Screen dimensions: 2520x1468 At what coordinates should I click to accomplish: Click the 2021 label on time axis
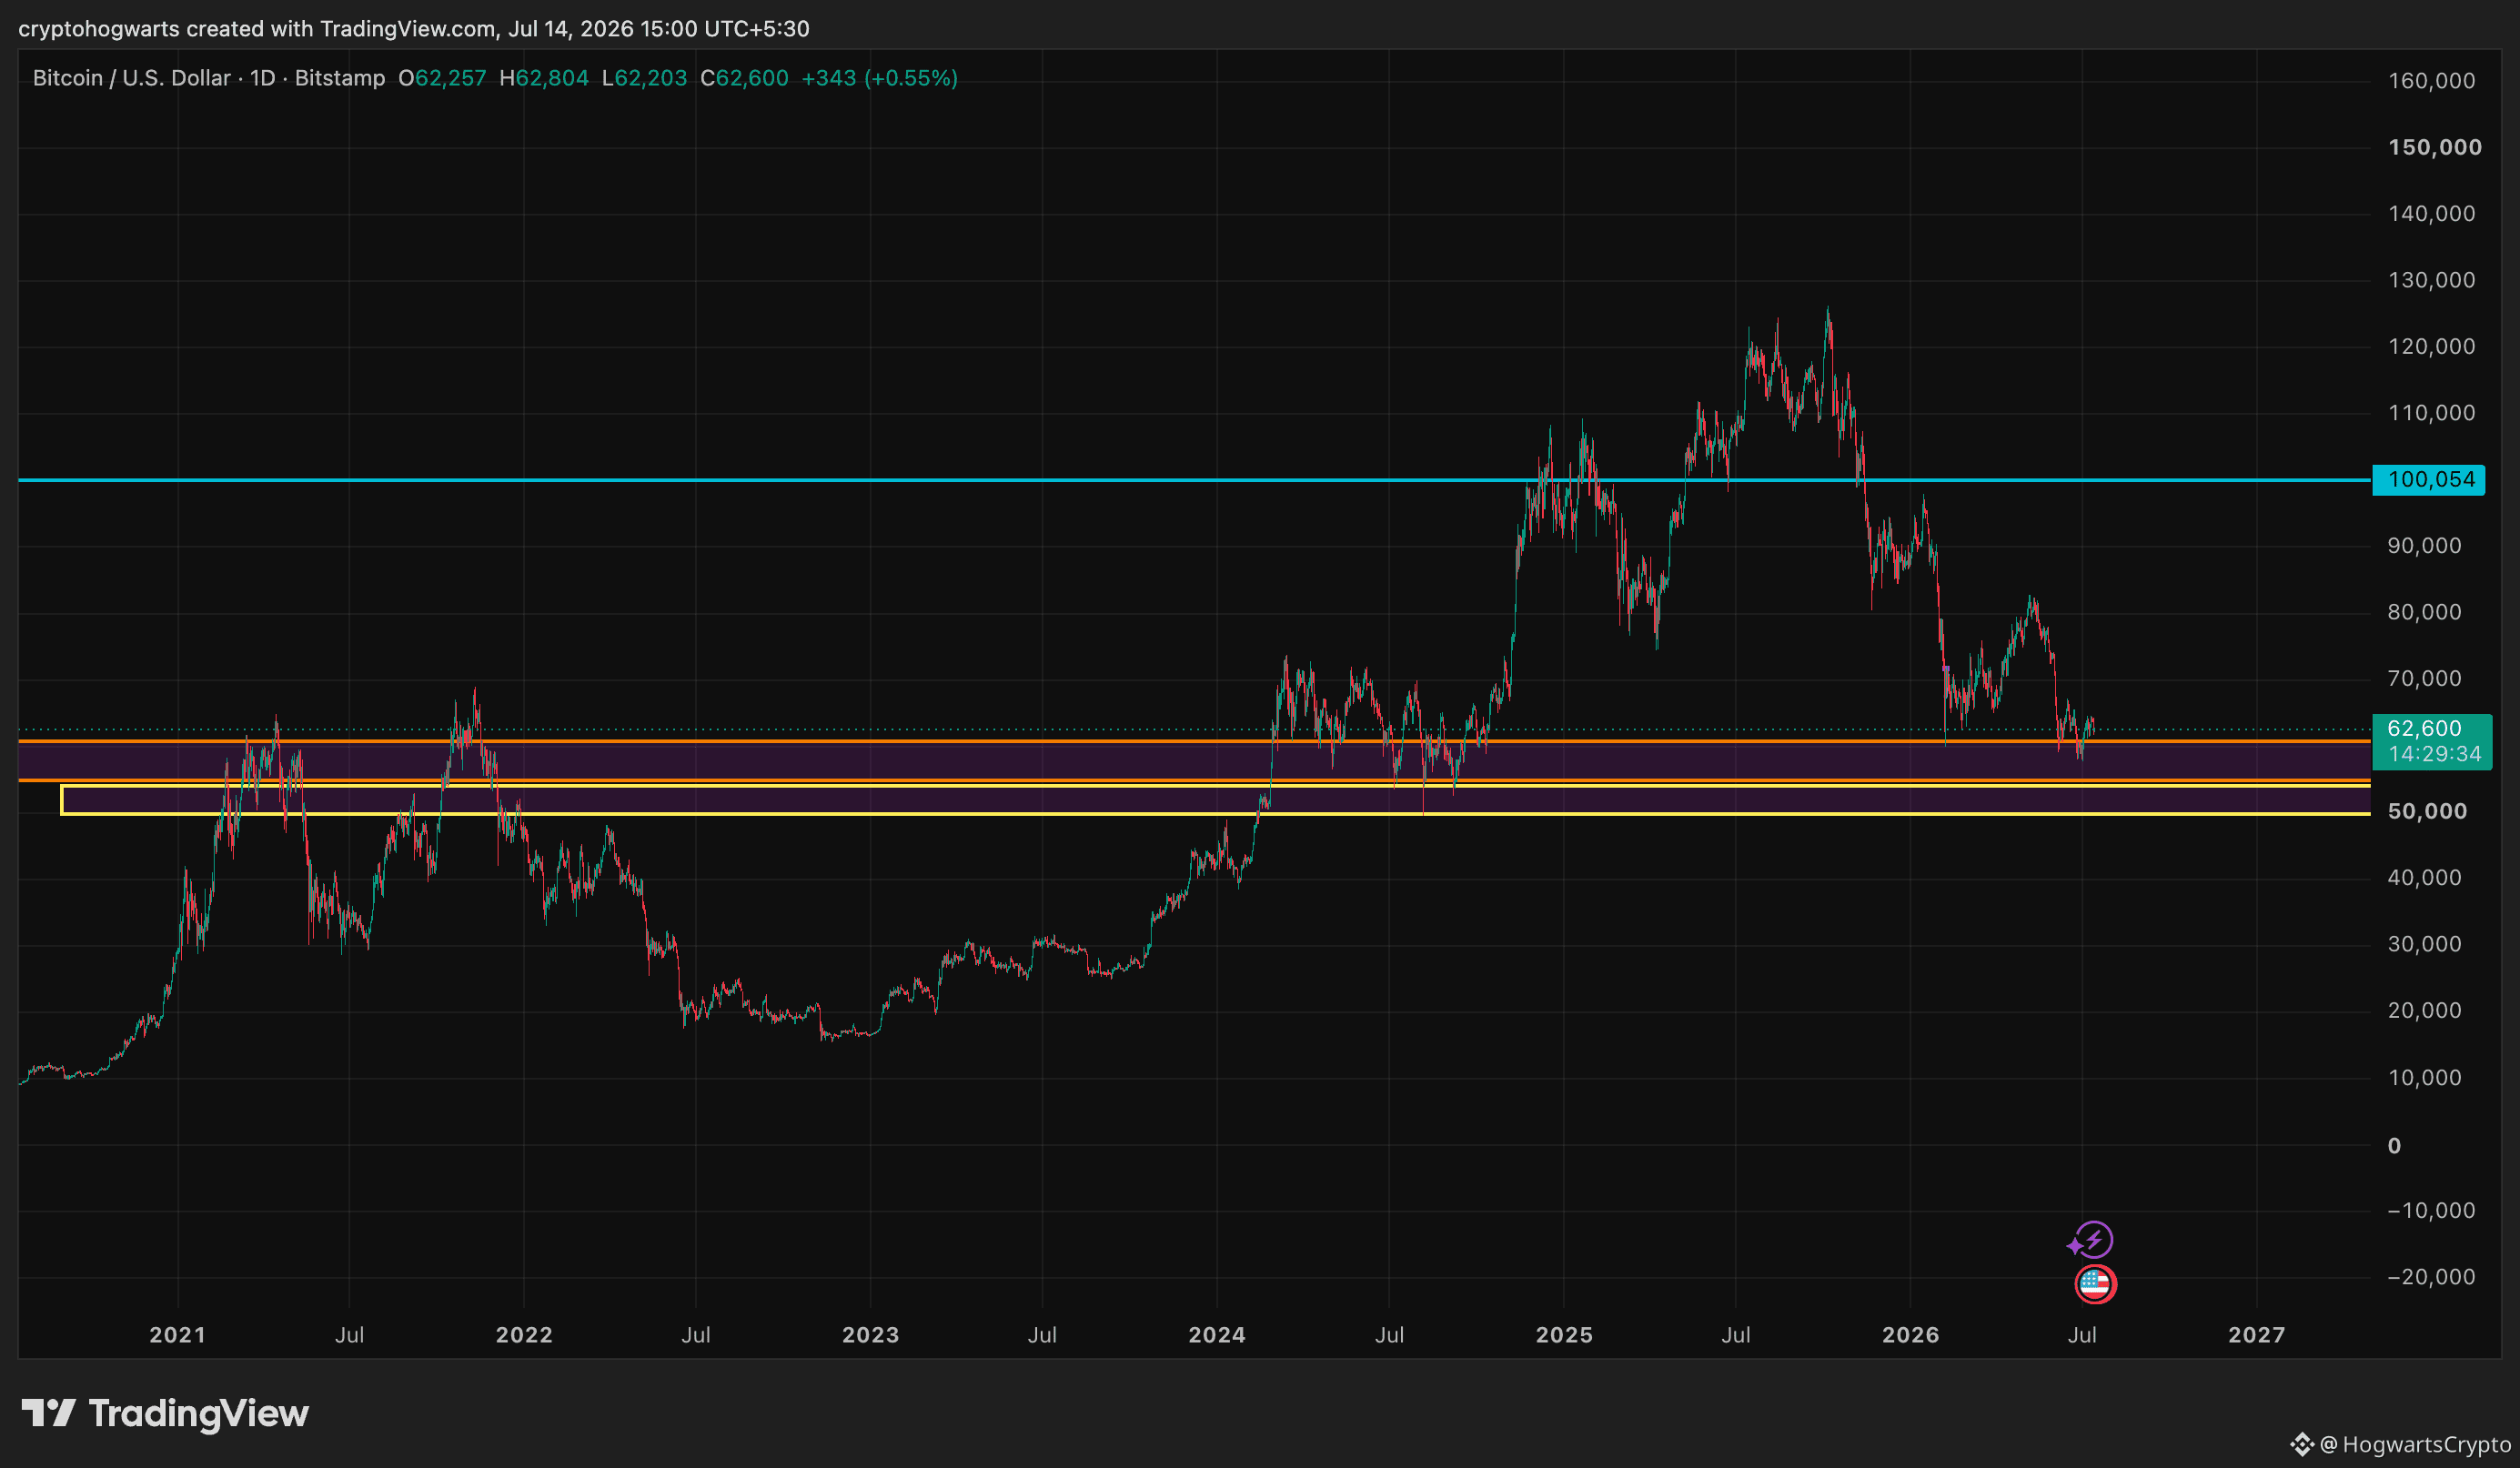tap(177, 1335)
